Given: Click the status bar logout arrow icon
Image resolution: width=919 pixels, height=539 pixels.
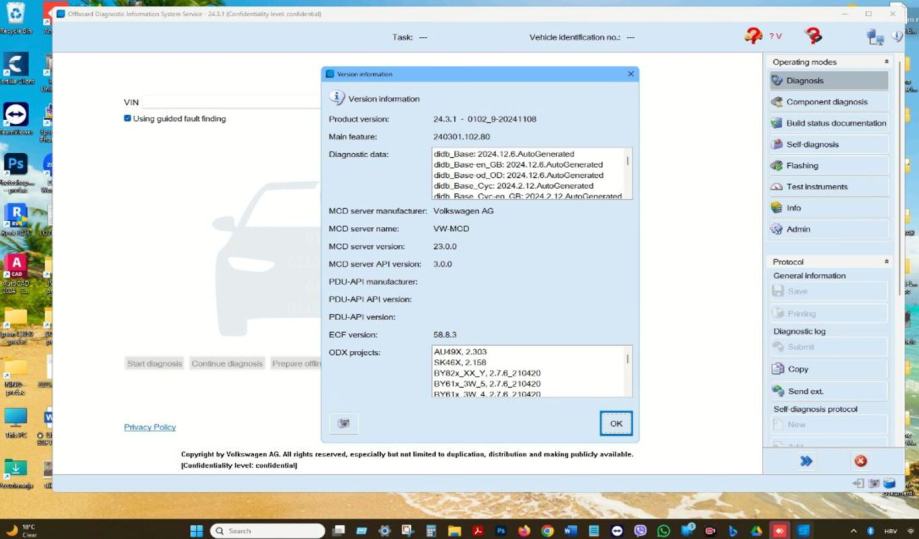Looking at the screenshot, I should pyautogui.click(x=859, y=483).
